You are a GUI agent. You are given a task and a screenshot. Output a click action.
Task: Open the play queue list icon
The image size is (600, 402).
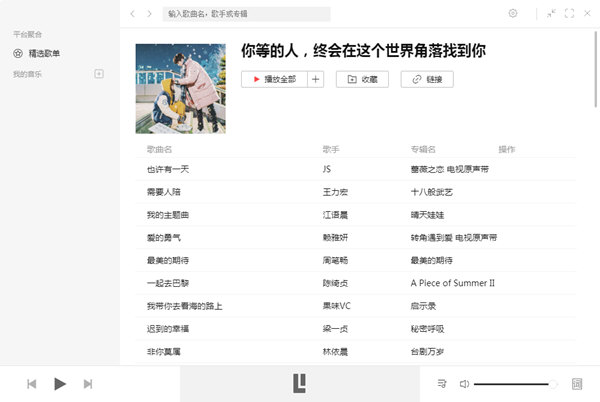coord(442,383)
